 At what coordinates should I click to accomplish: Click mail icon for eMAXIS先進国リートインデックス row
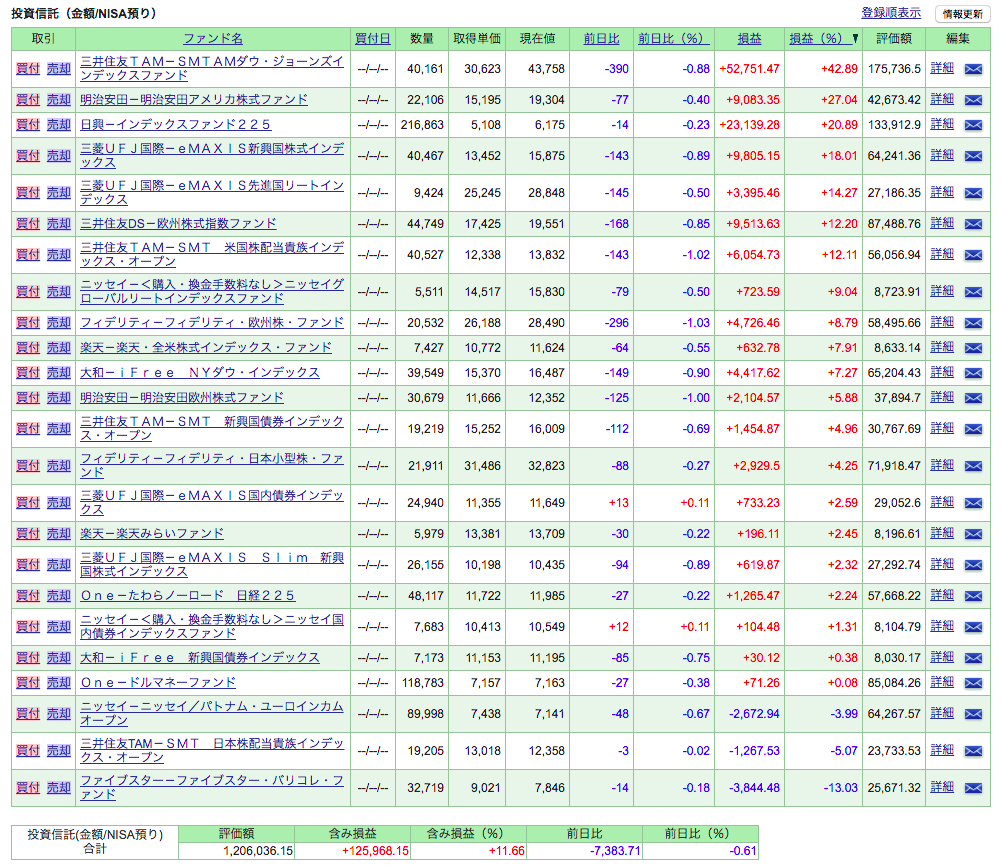[x=973, y=193]
